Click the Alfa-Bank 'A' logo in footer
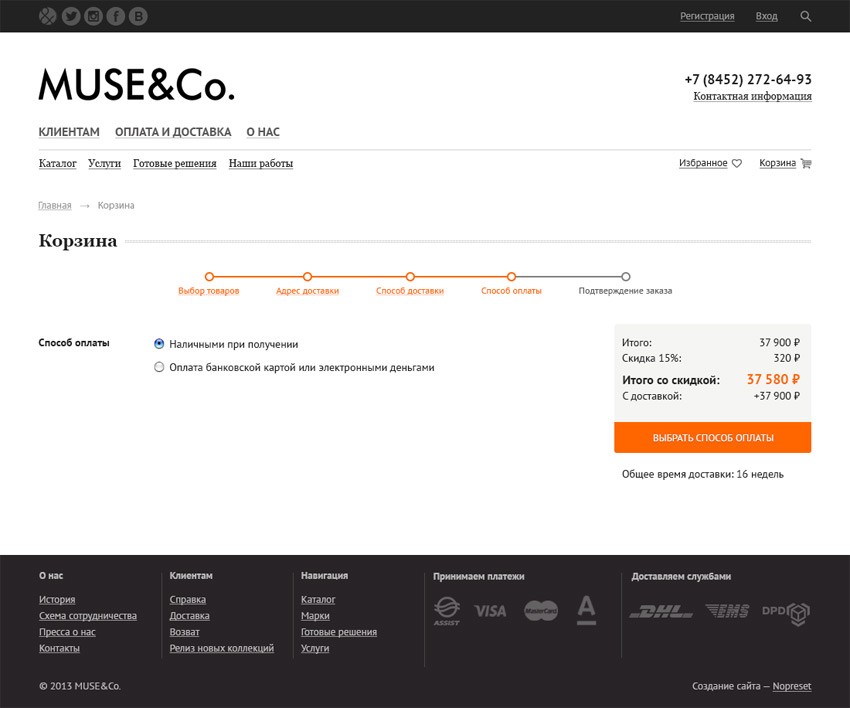 click(587, 609)
